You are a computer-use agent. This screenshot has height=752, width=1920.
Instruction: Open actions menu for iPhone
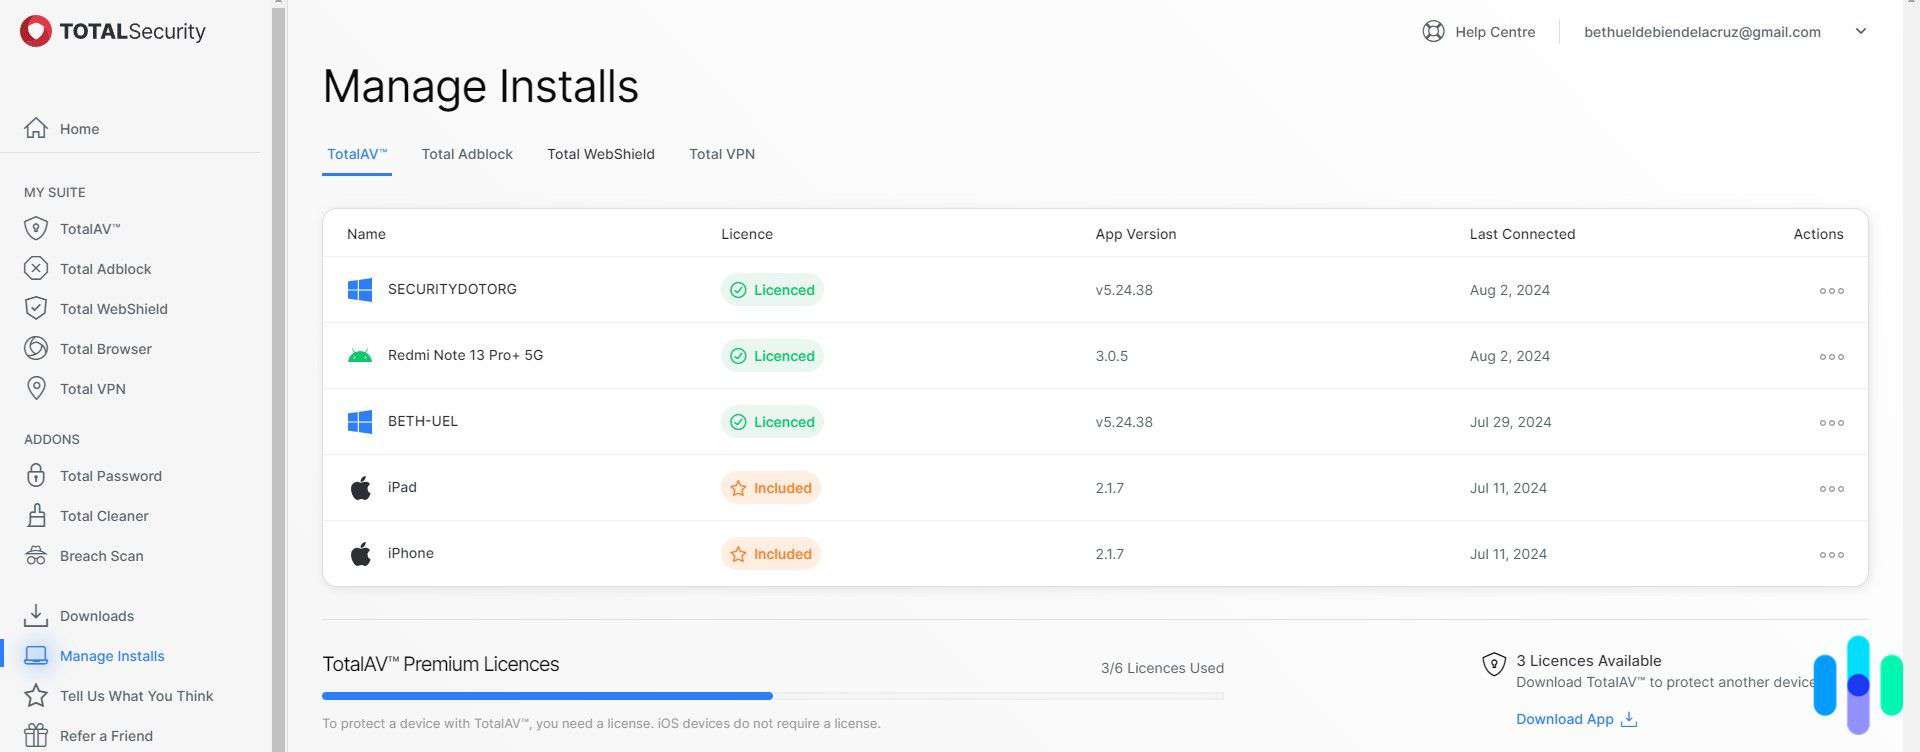point(1831,554)
